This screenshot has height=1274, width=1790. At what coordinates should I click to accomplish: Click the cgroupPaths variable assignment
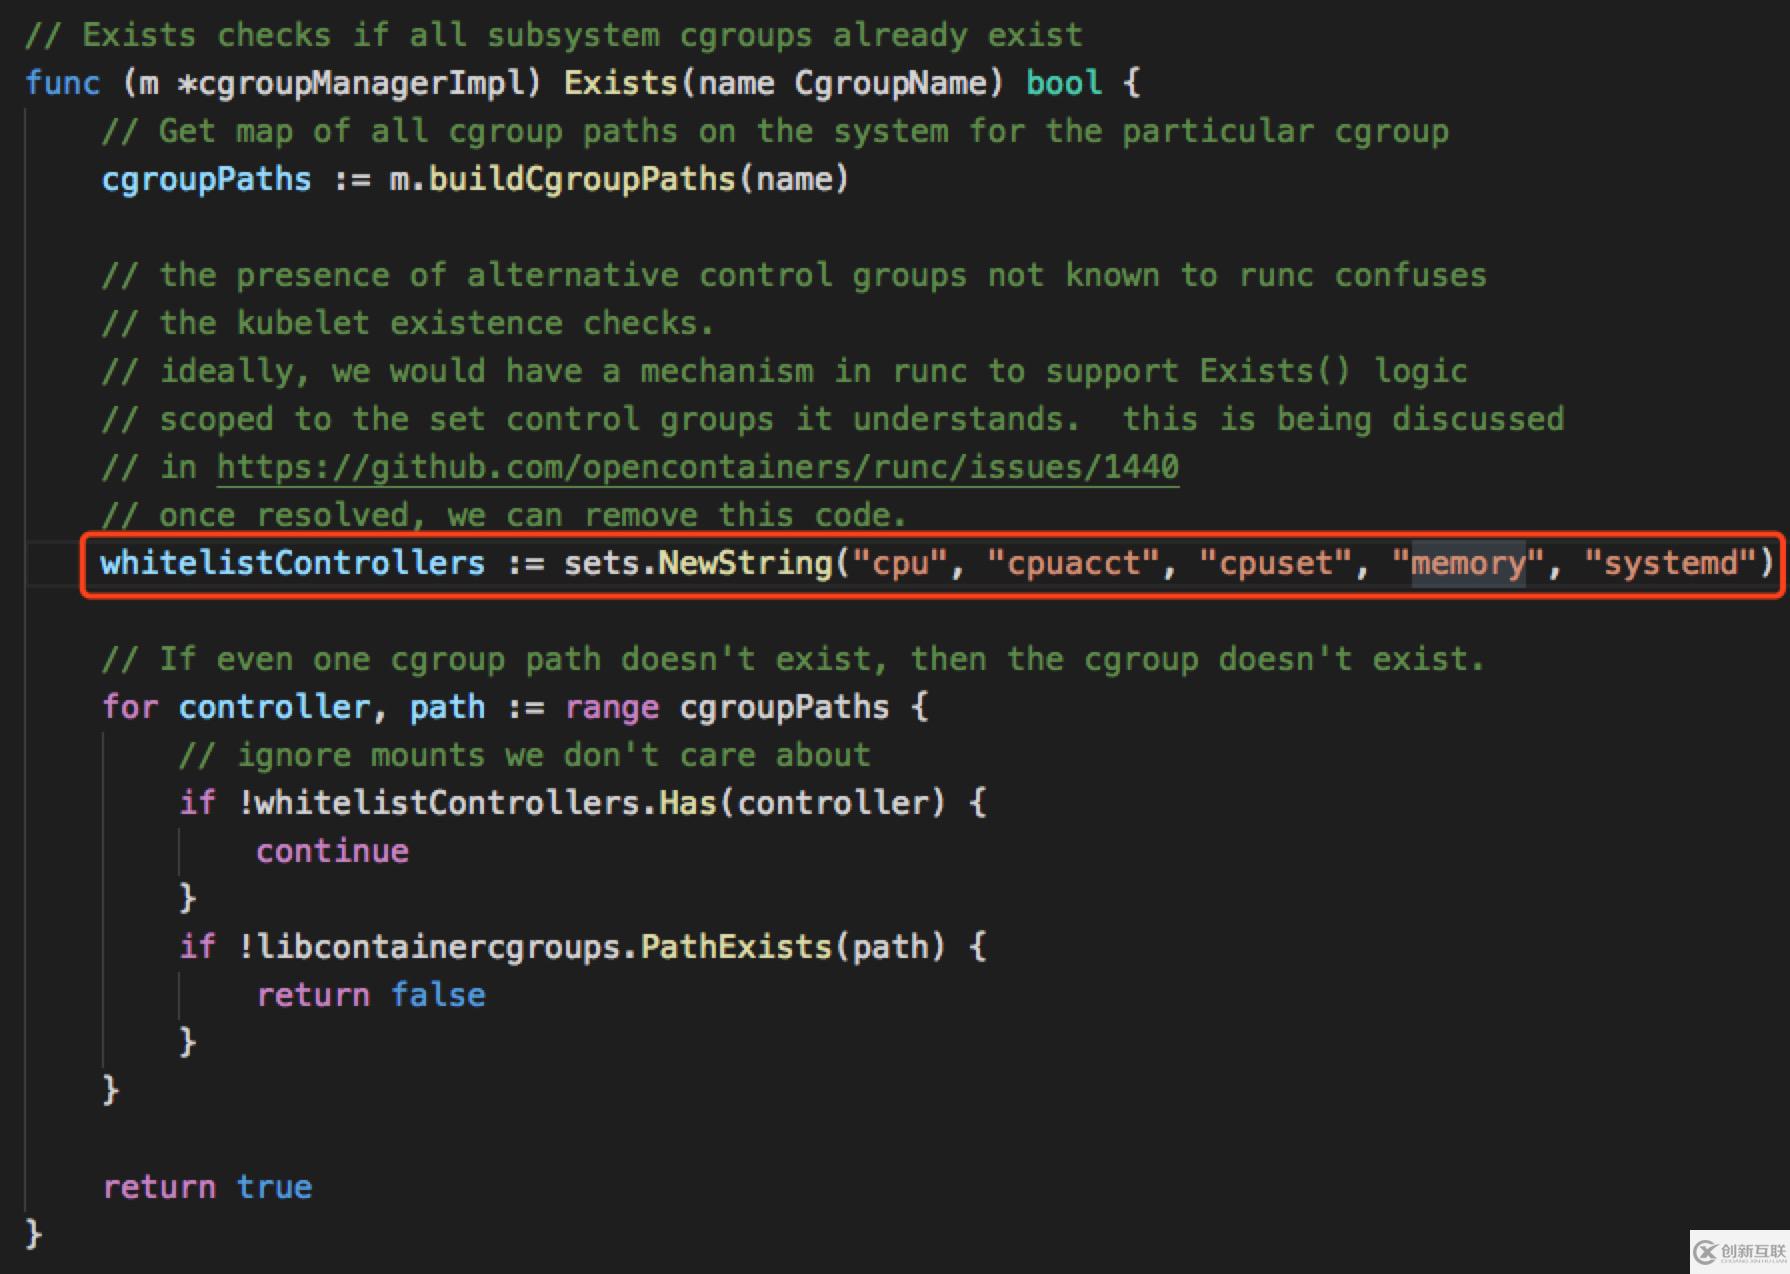click(x=206, y=179)
